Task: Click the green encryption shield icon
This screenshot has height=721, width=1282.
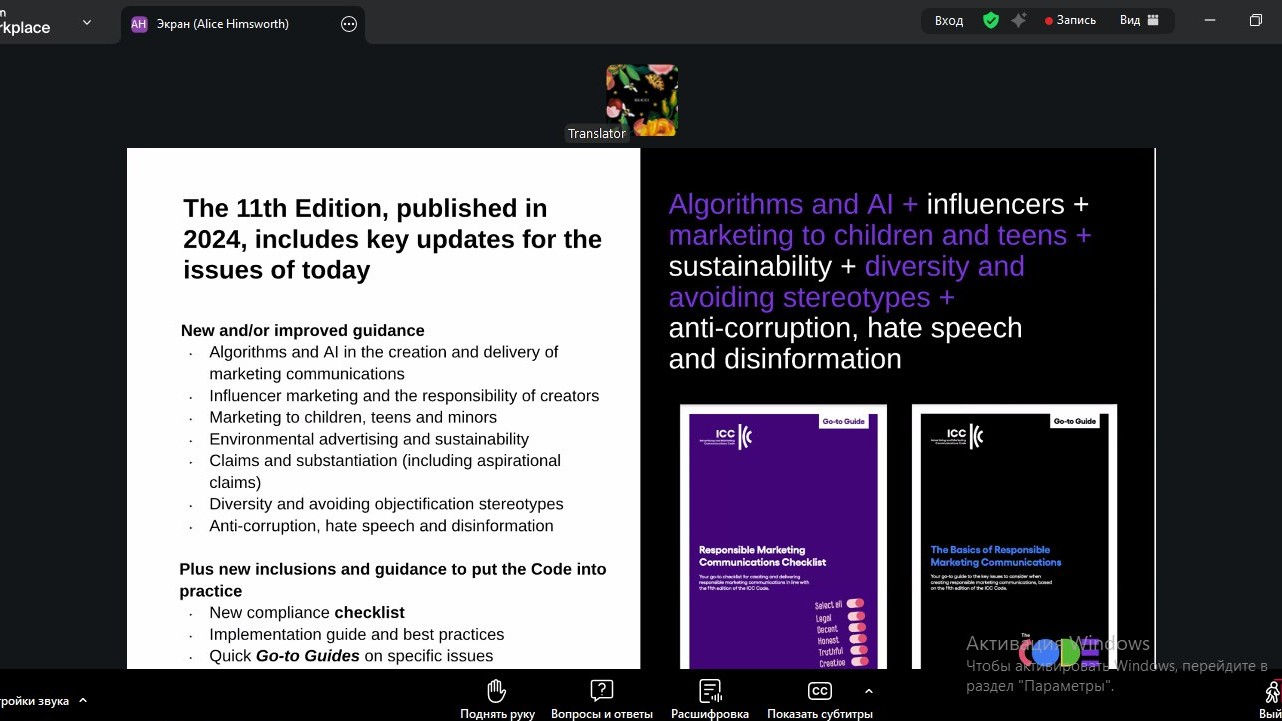Action: (x=990, y=21)
